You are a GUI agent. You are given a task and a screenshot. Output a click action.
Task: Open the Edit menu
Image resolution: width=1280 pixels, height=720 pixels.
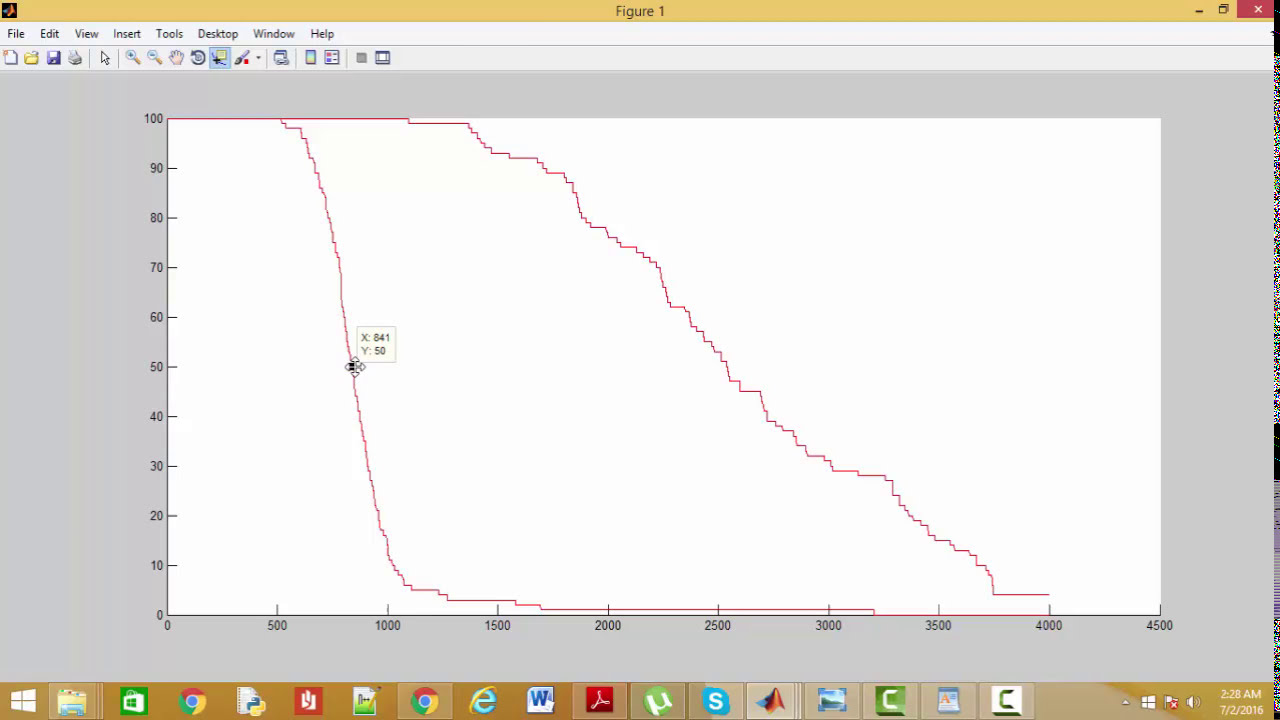click(x=49, y=34)
